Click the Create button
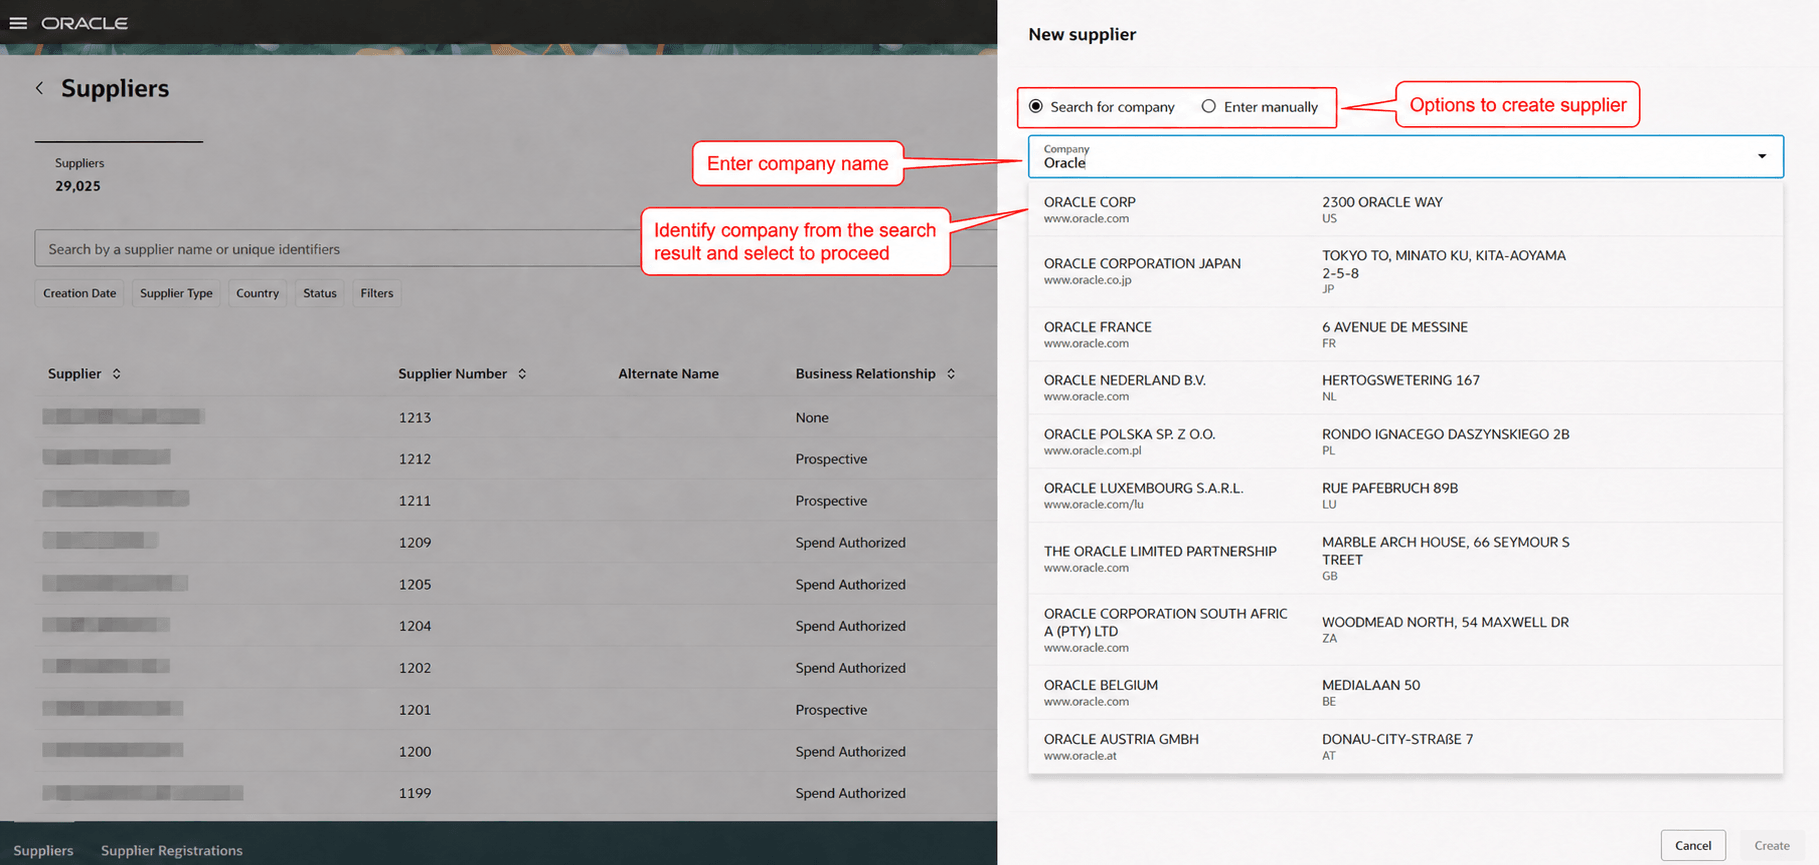The height and width of the screenshot is (865, 1819). pos(1772,845)
